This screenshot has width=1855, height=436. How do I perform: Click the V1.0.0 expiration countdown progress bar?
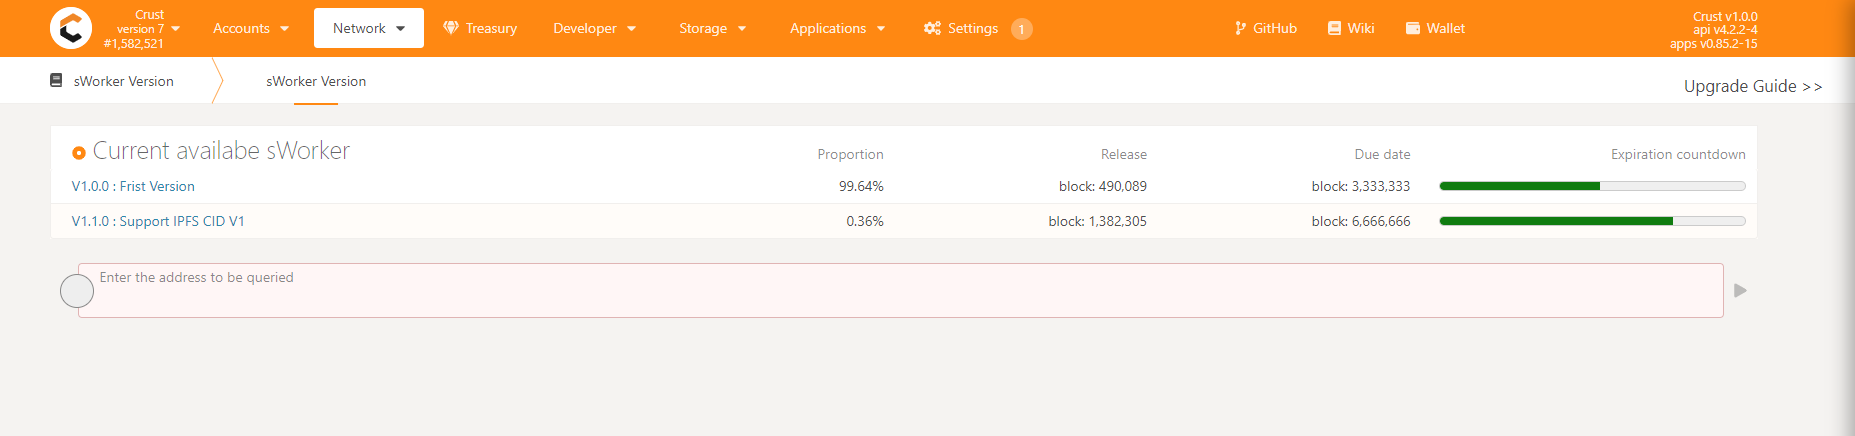pos(1592,186)
